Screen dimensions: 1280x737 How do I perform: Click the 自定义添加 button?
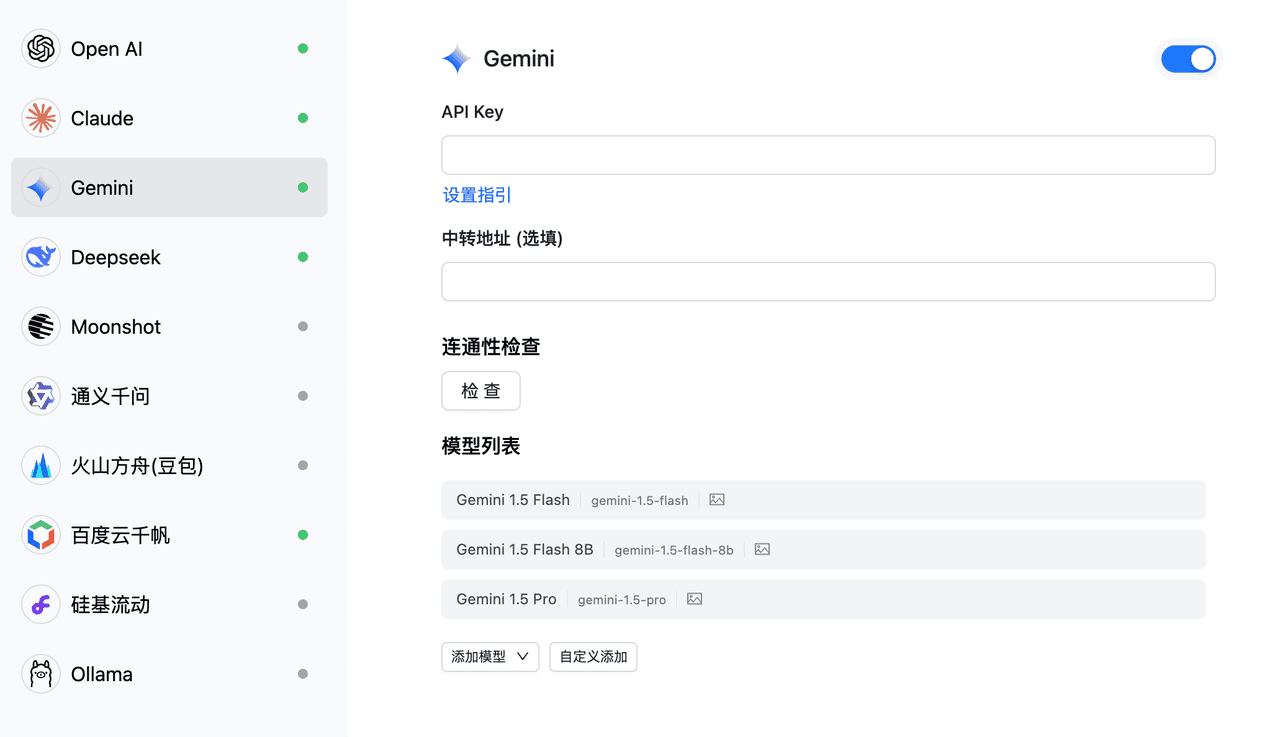coord(593,657)
